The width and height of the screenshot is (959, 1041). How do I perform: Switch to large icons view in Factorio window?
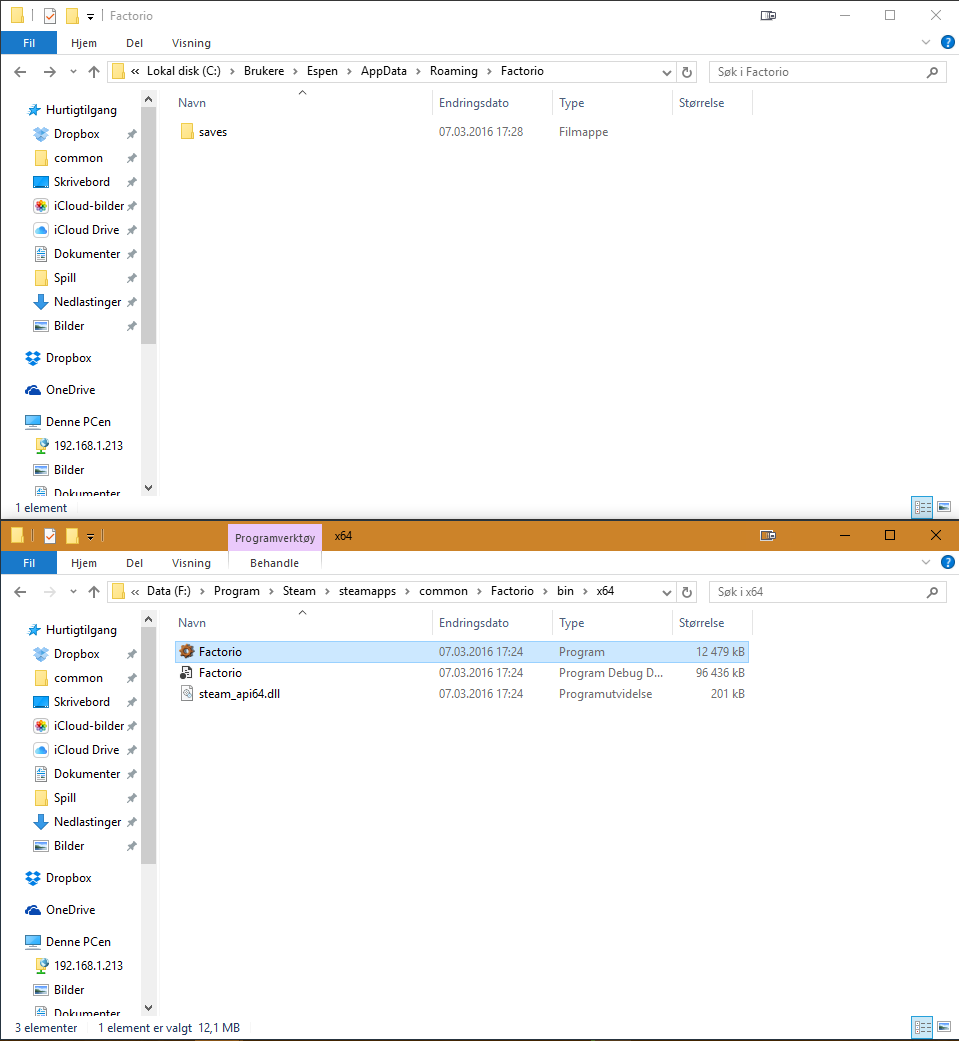click(944, 508)
